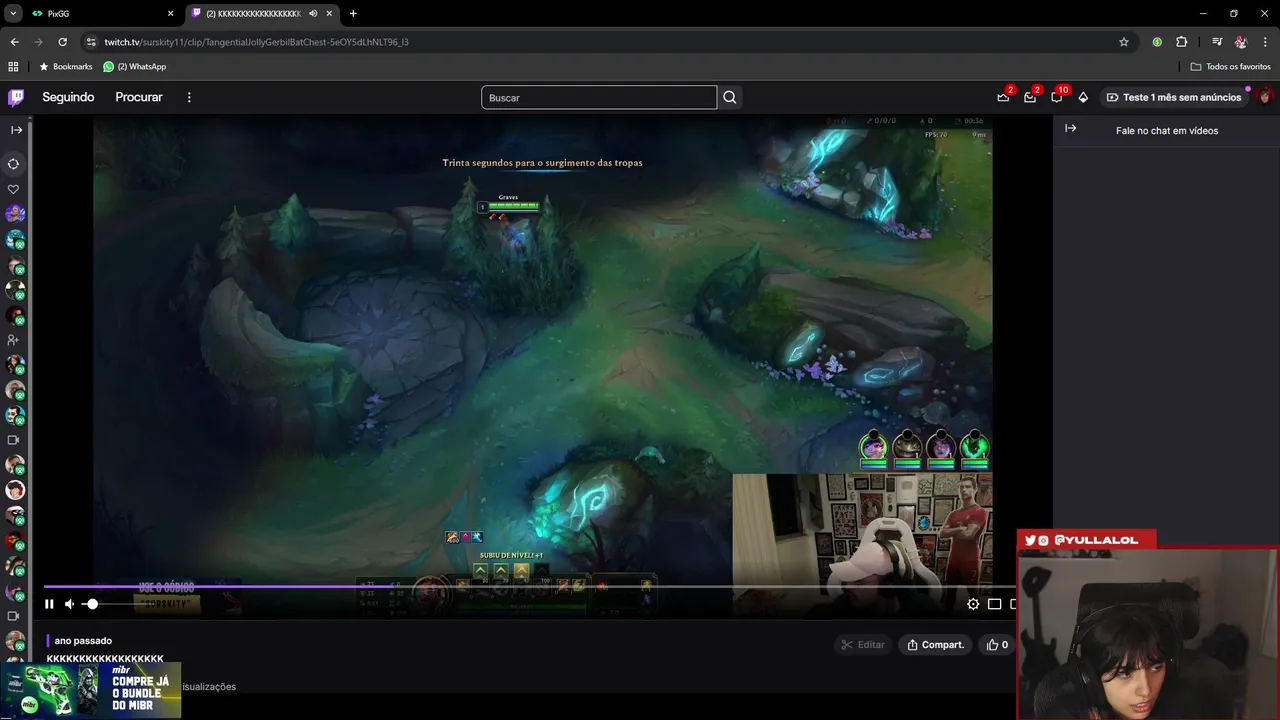Reload the page
Screen dimensions: 1280x720
click(62, 42)
